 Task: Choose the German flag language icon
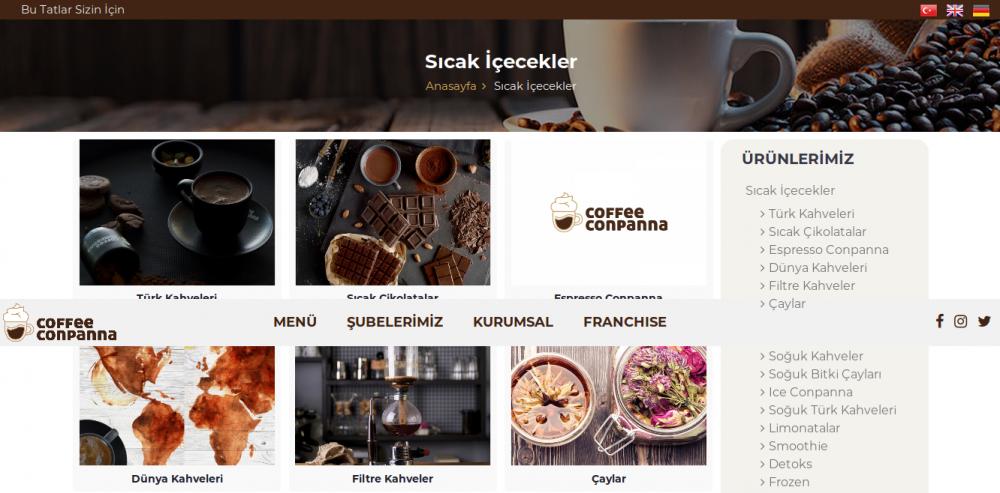pyautogui.click(x=981, y=10)
